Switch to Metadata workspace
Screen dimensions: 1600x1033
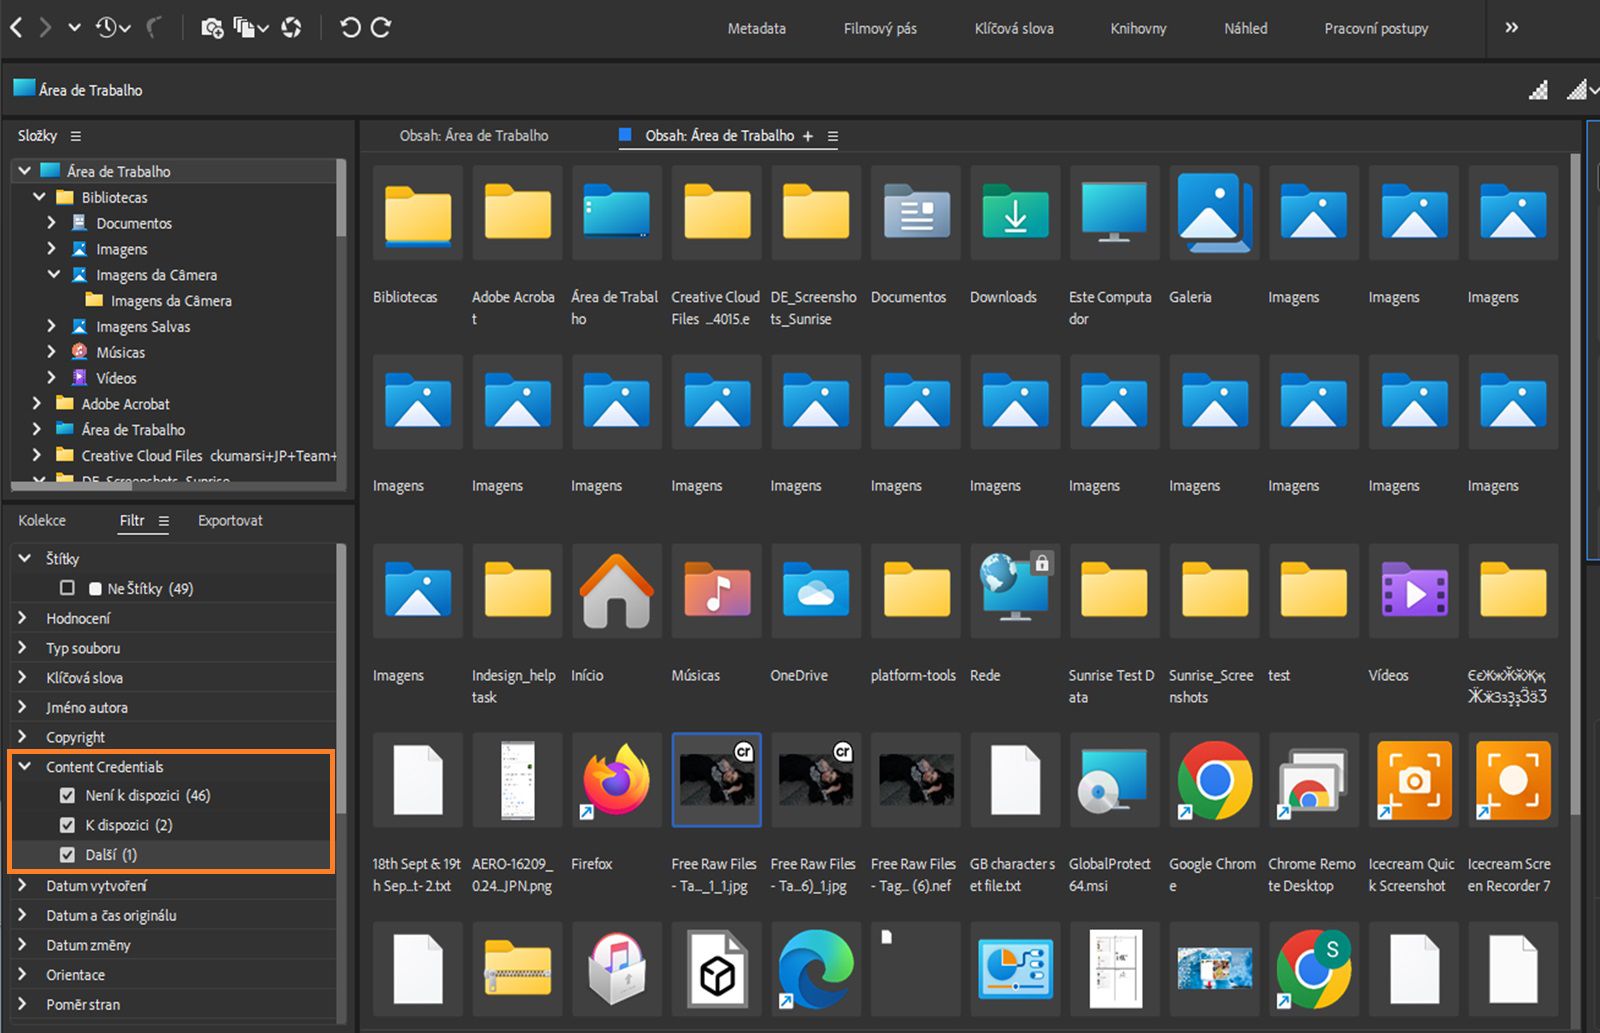point(756,28)
